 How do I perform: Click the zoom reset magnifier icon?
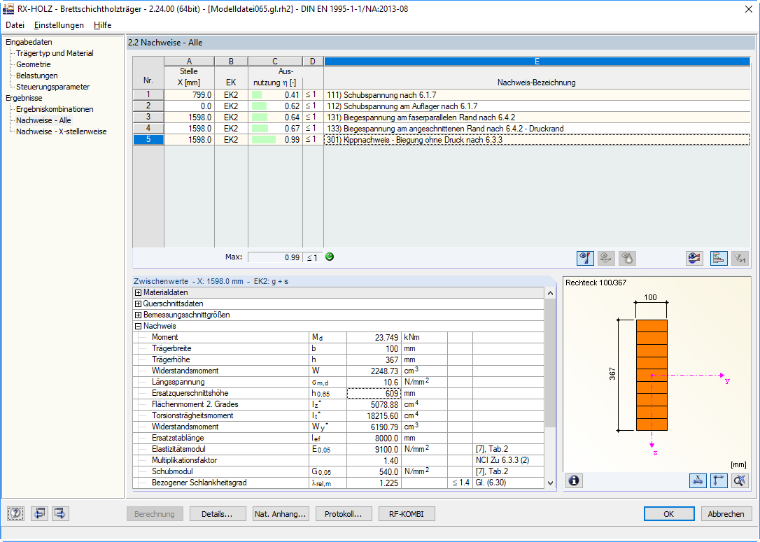point(740,480)
